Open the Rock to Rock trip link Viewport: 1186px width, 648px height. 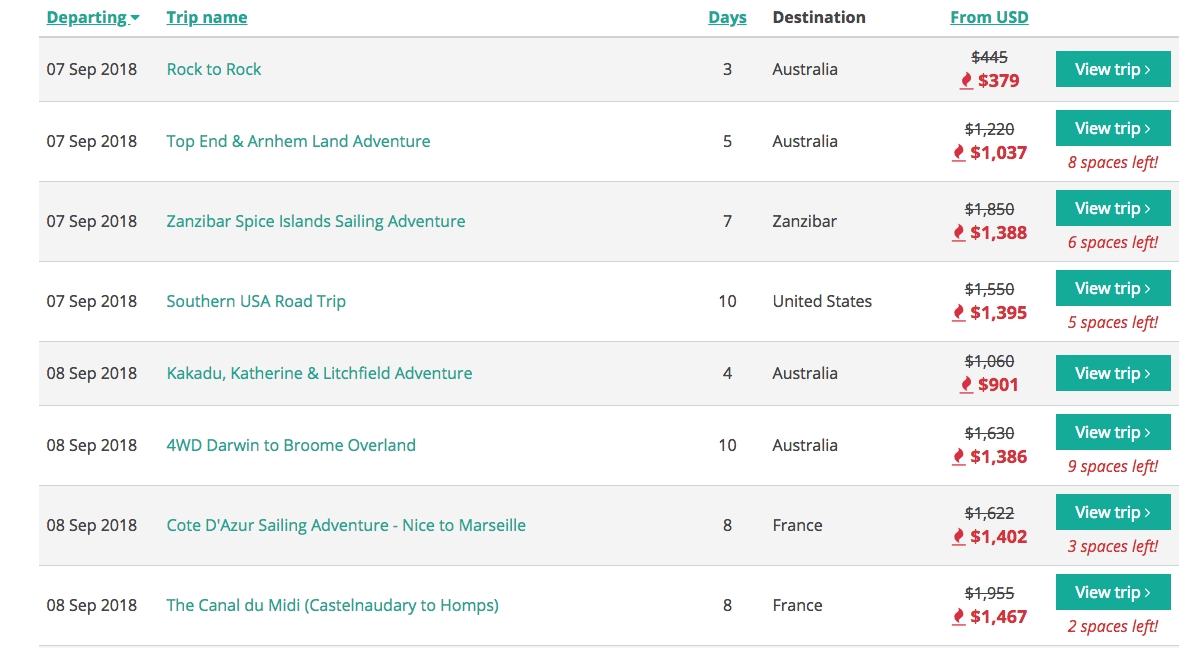[x=214, y=69]
